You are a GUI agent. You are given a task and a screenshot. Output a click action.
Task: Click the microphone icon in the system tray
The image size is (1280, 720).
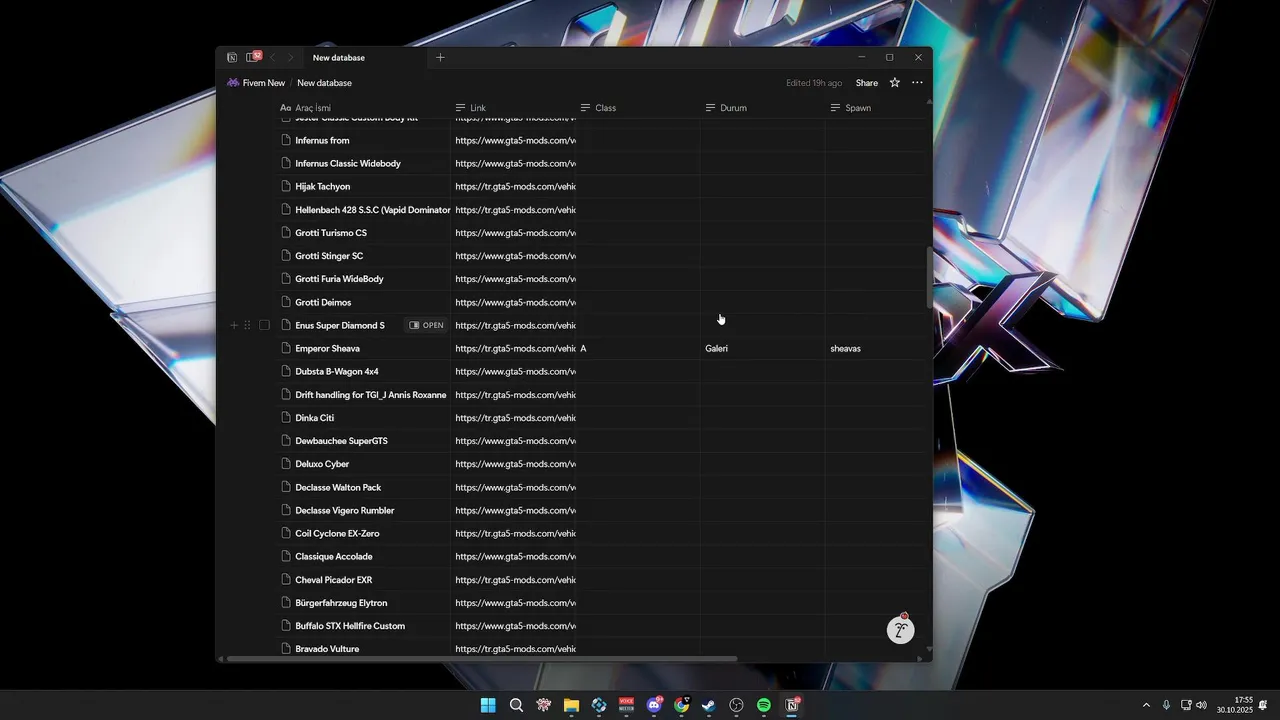click(x=1166, y=705)
